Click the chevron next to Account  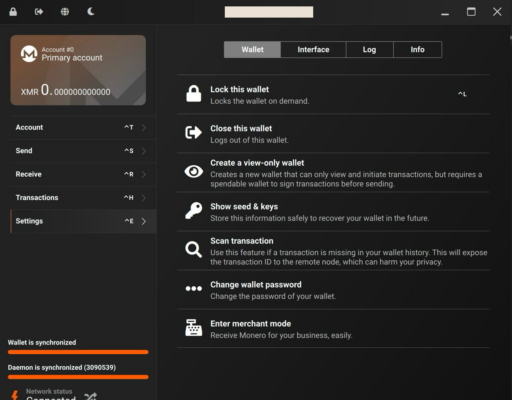pos(144,127)
